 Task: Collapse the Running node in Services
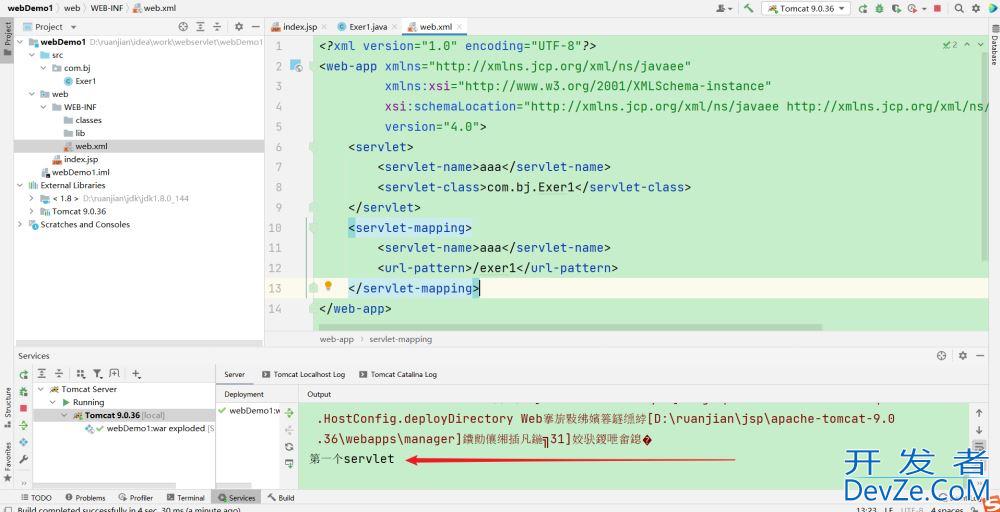coord(53,402)
